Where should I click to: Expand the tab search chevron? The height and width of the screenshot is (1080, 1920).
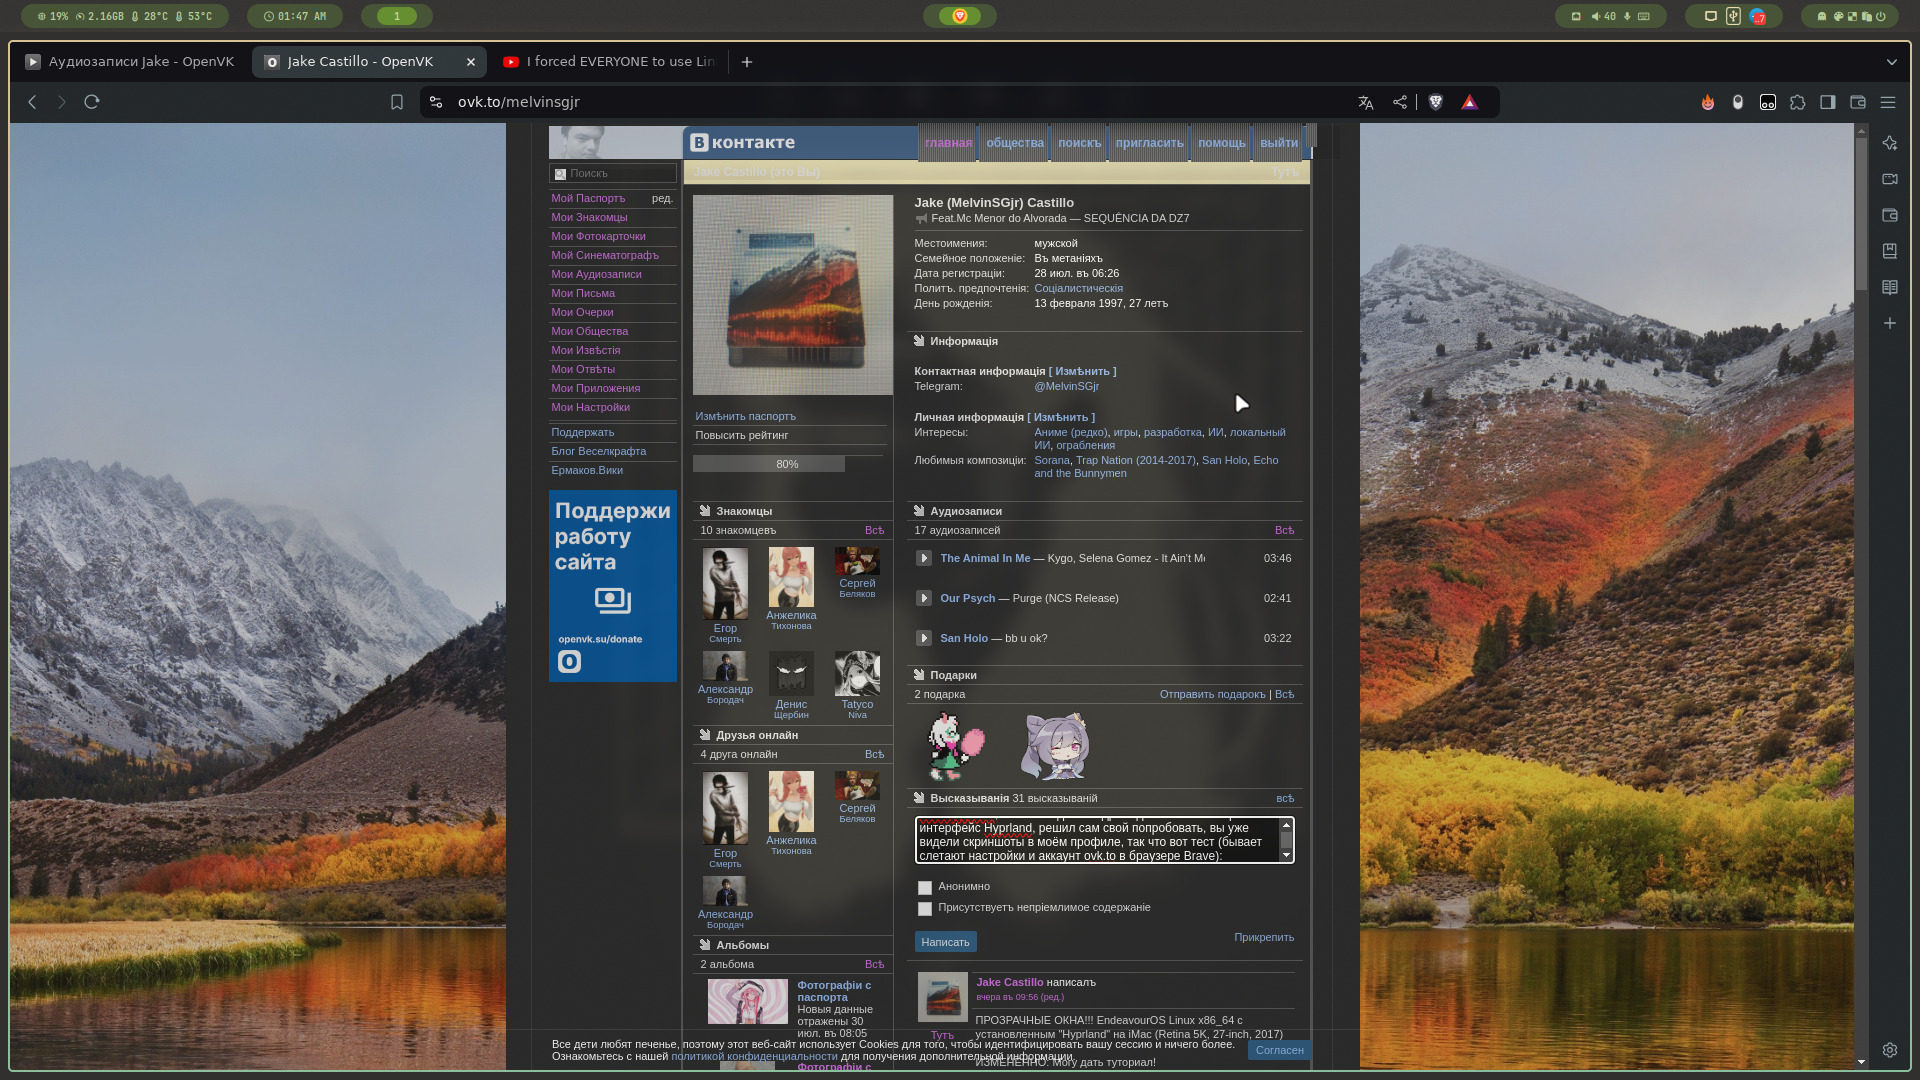tap(1891, 62)
